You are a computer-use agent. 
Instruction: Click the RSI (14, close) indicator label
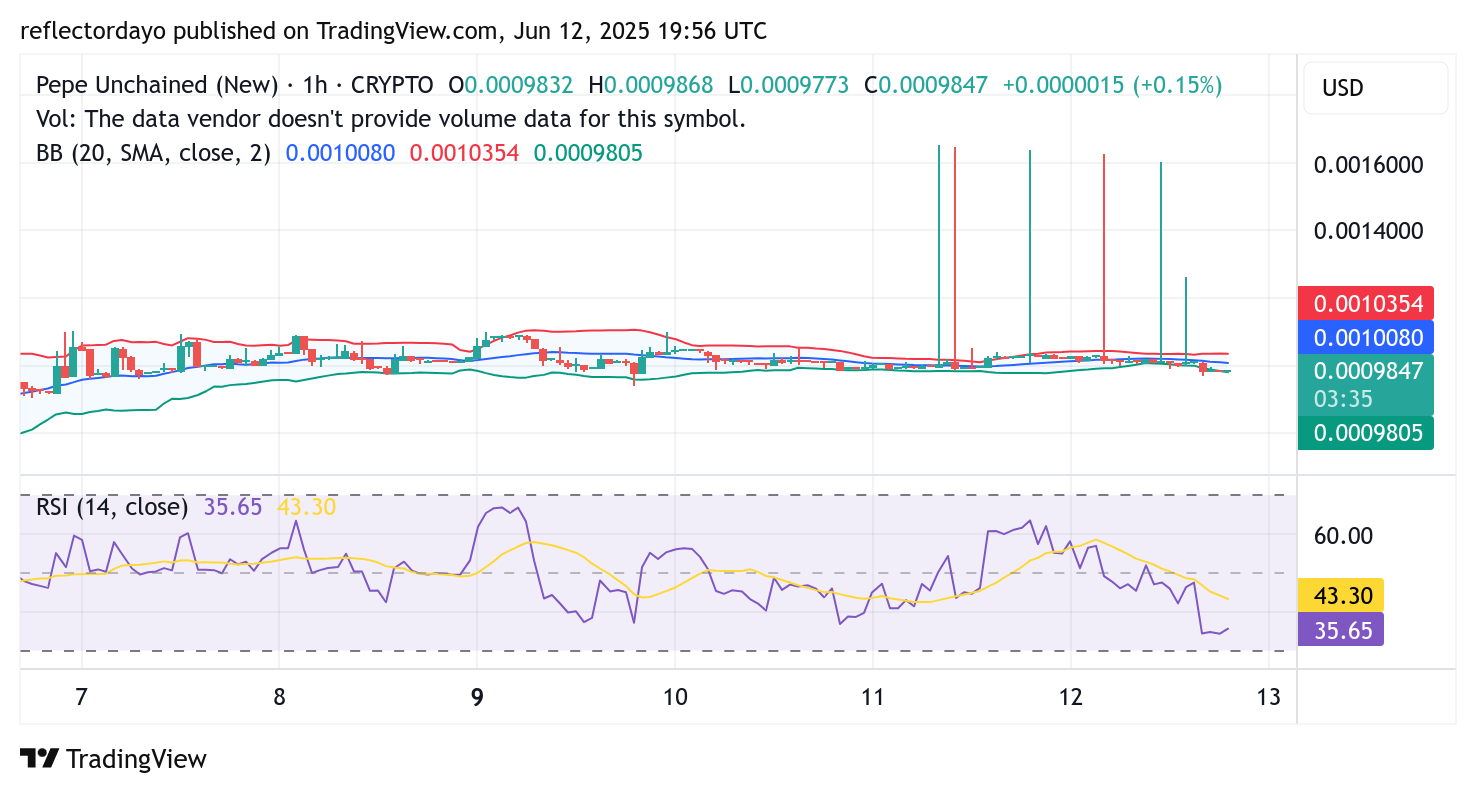(x=112, y=507)
